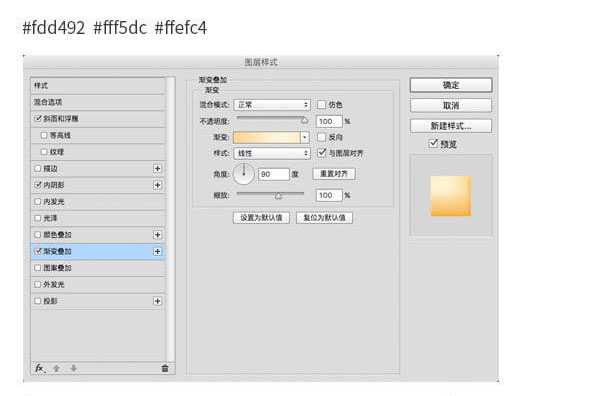
Task: Click plus icon beside 内阴影
Action: tap(157, 185)
